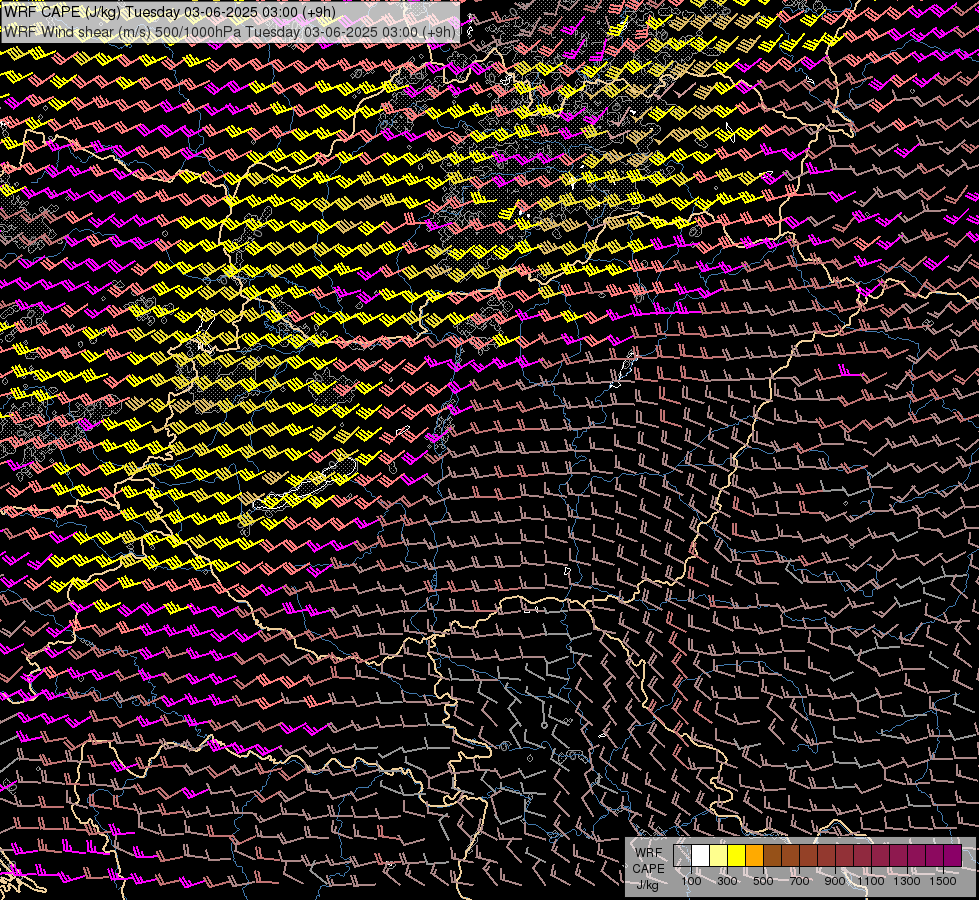The height and width of the screenshot is (900, 979).
Task: Click the legend value '1100'
Action: [870, 881]
